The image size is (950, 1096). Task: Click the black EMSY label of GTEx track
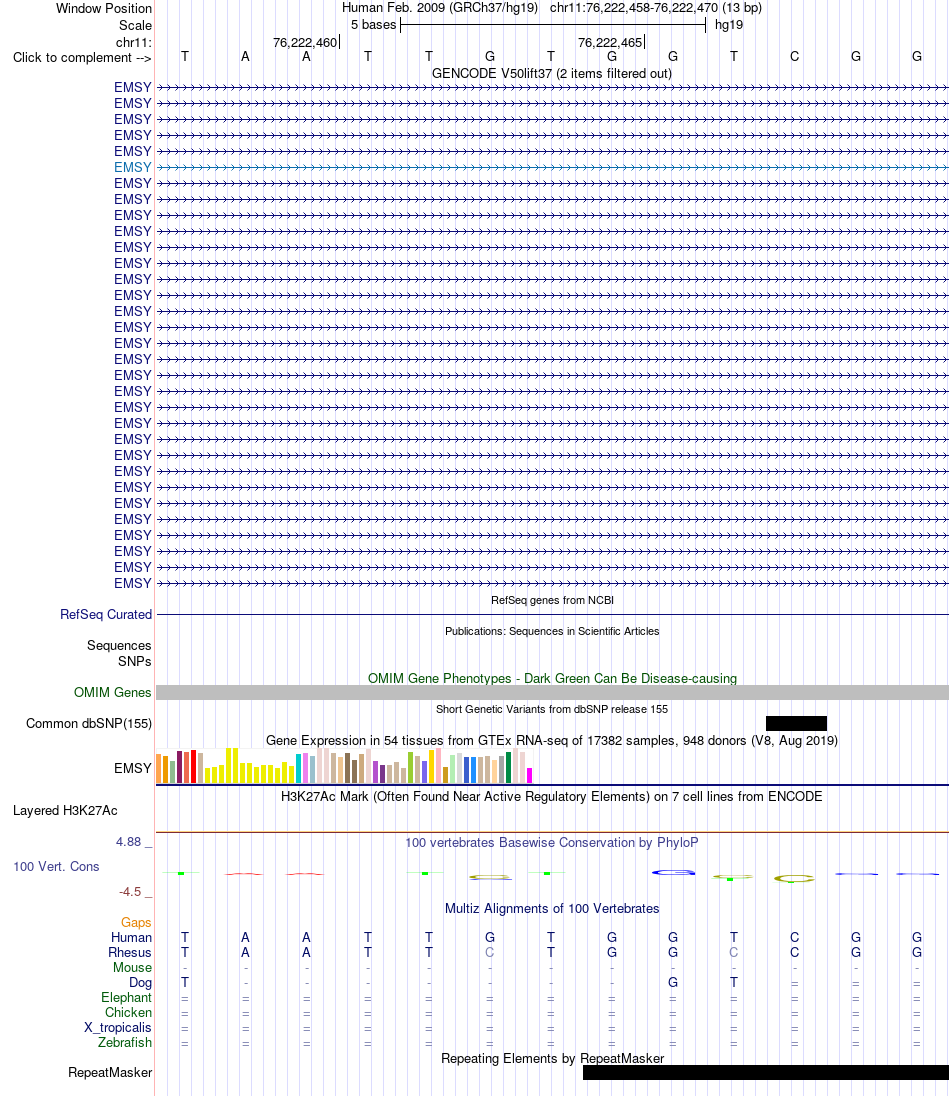click(133, 768)
